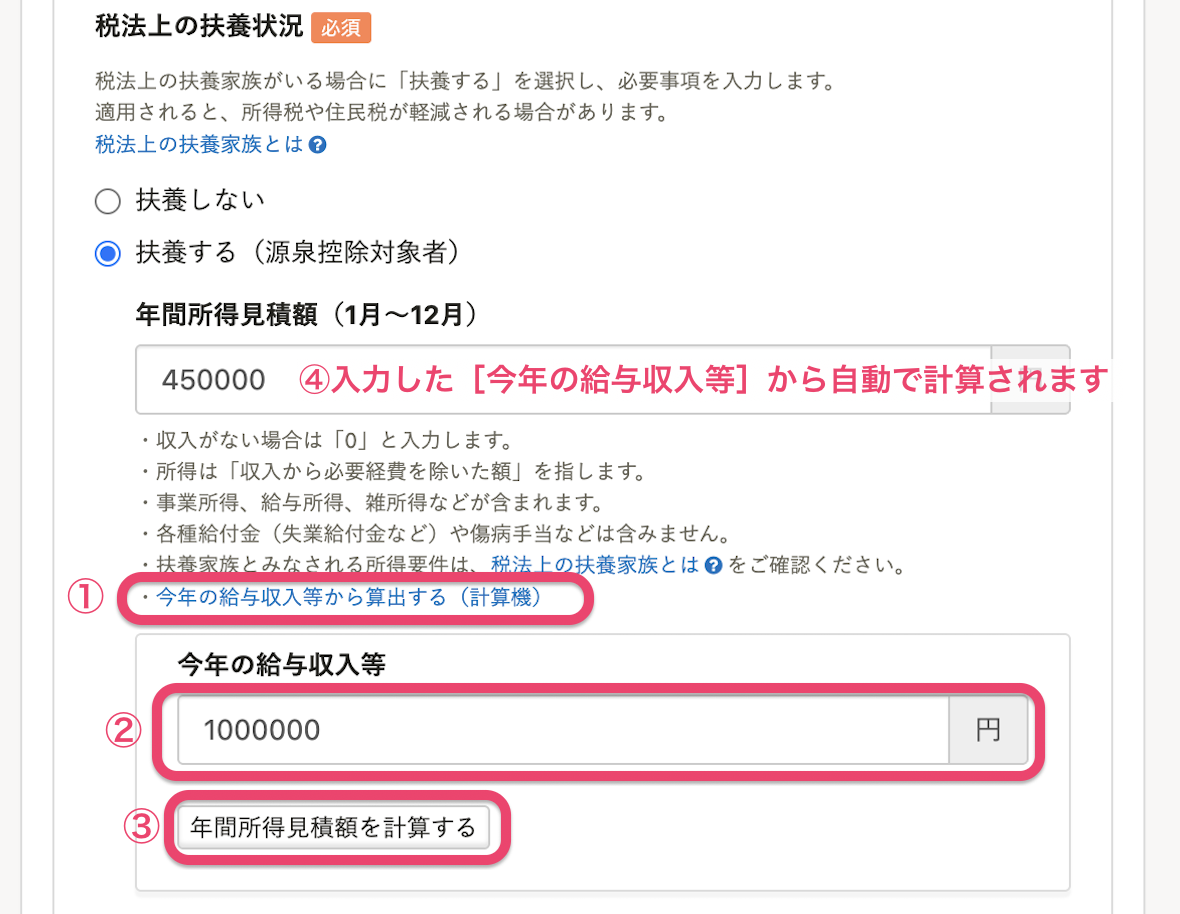The height and width of the screenshot is (914, 1180).
Task: Open 今年の給与収入等から算出する（計算機） link
Action: [348, 597]
